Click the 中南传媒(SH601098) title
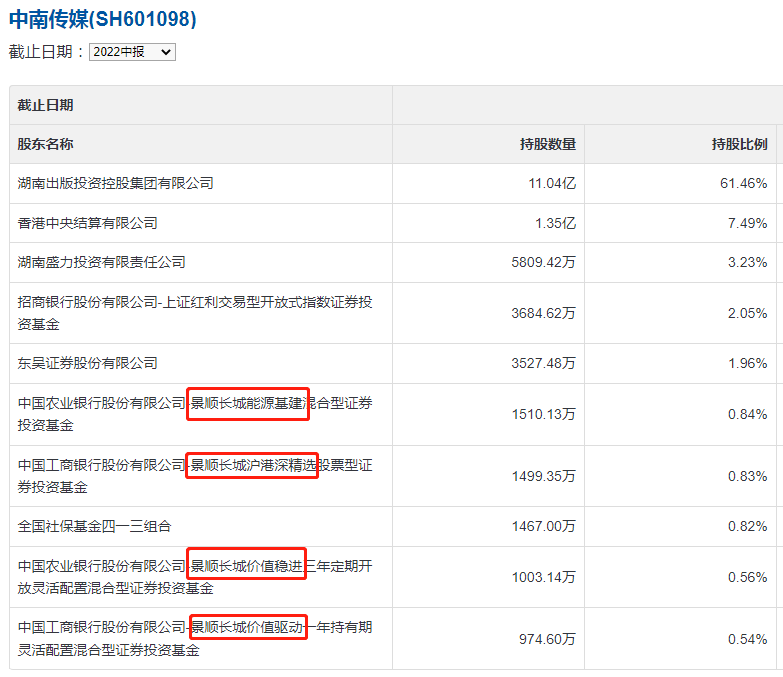Image resolution: width=783 pixels, height=677 pixels. coord(102,19)
